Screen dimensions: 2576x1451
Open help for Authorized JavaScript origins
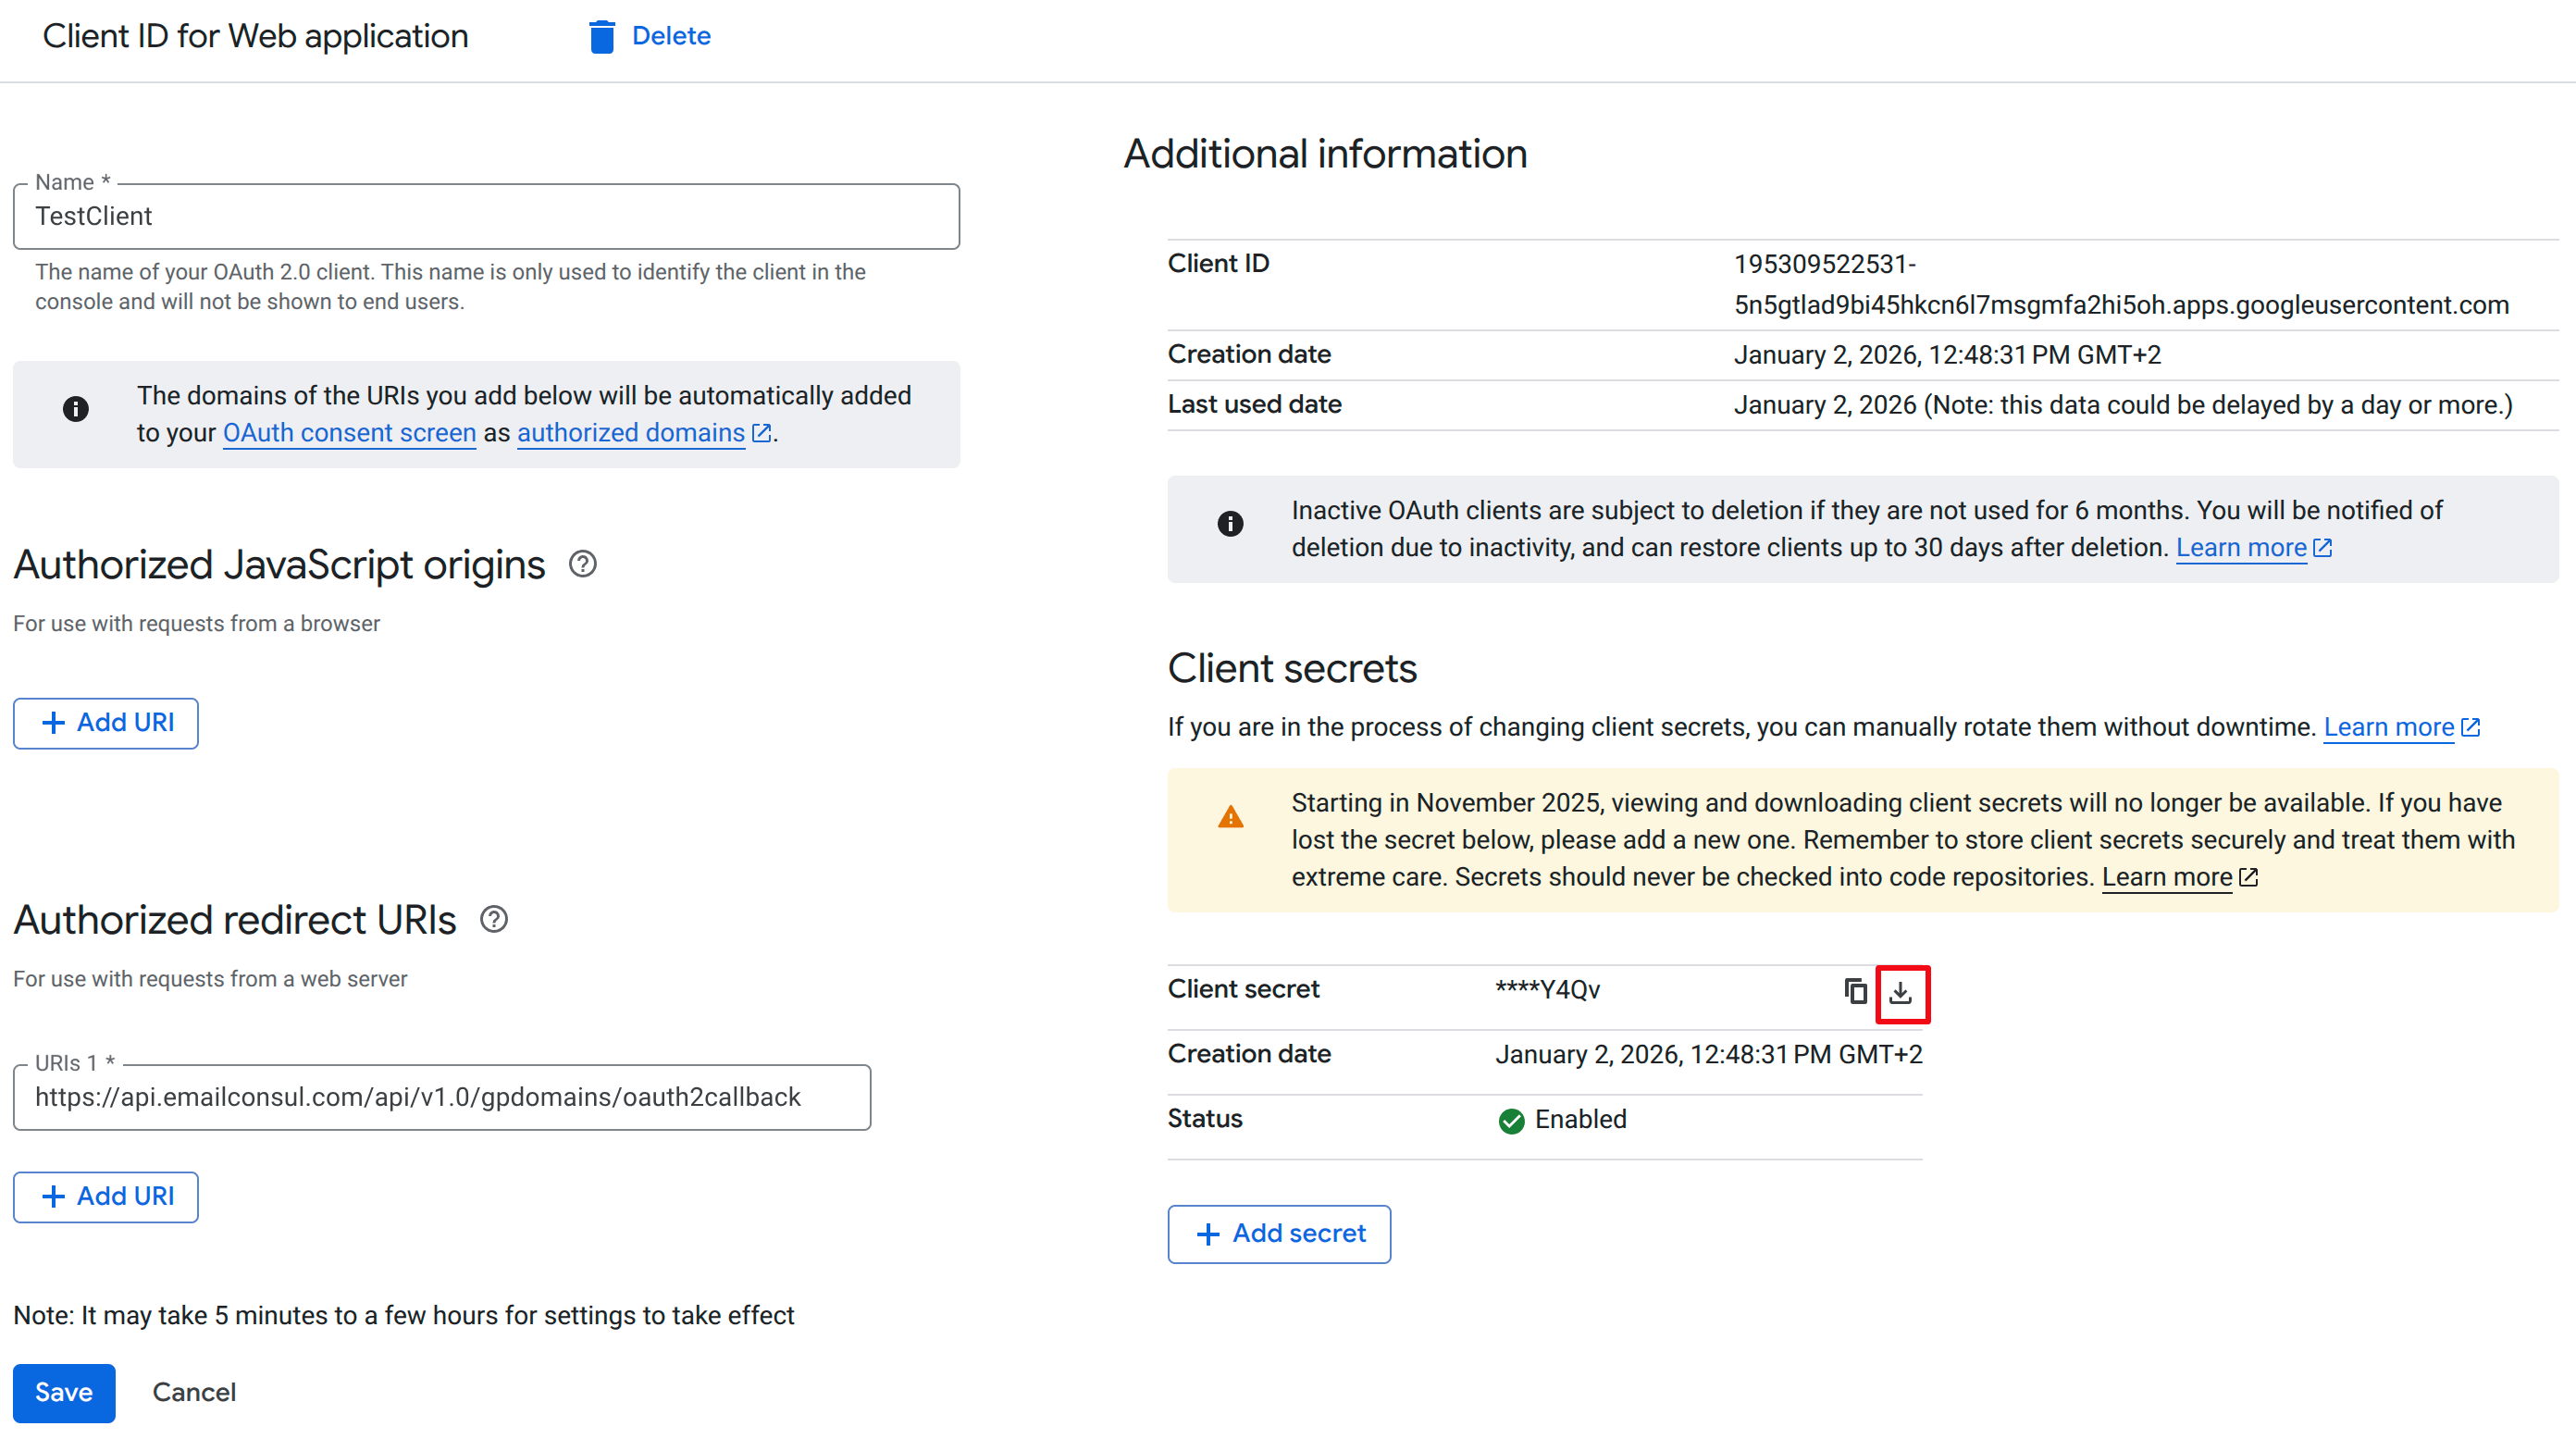point(582,564)
